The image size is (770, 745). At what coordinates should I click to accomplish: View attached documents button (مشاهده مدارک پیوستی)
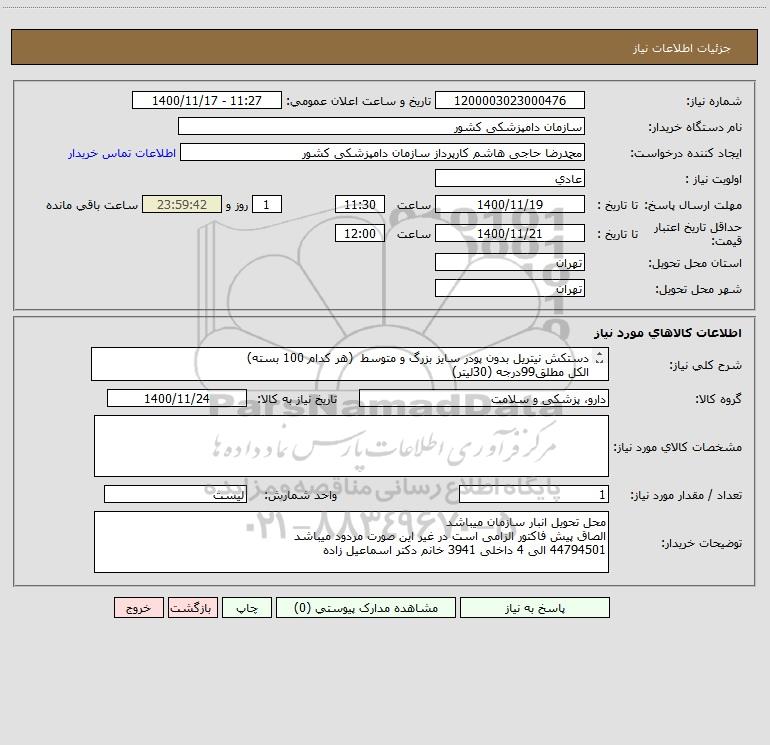click(x=366, y=608)
